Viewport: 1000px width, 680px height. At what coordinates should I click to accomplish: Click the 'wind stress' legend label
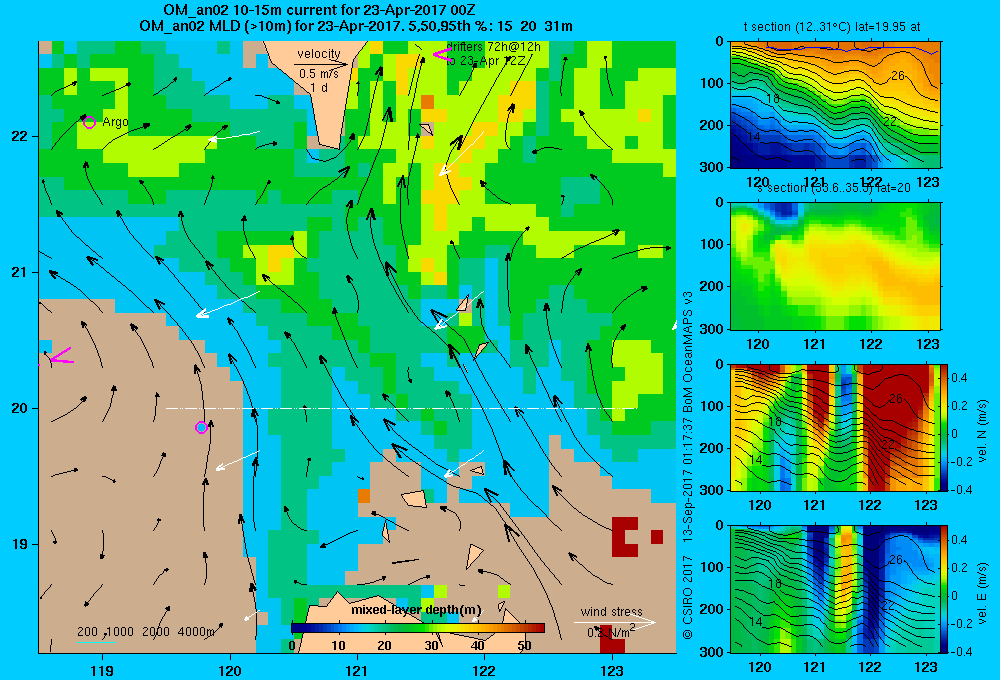pyautogui.click(x=612, y=611)
